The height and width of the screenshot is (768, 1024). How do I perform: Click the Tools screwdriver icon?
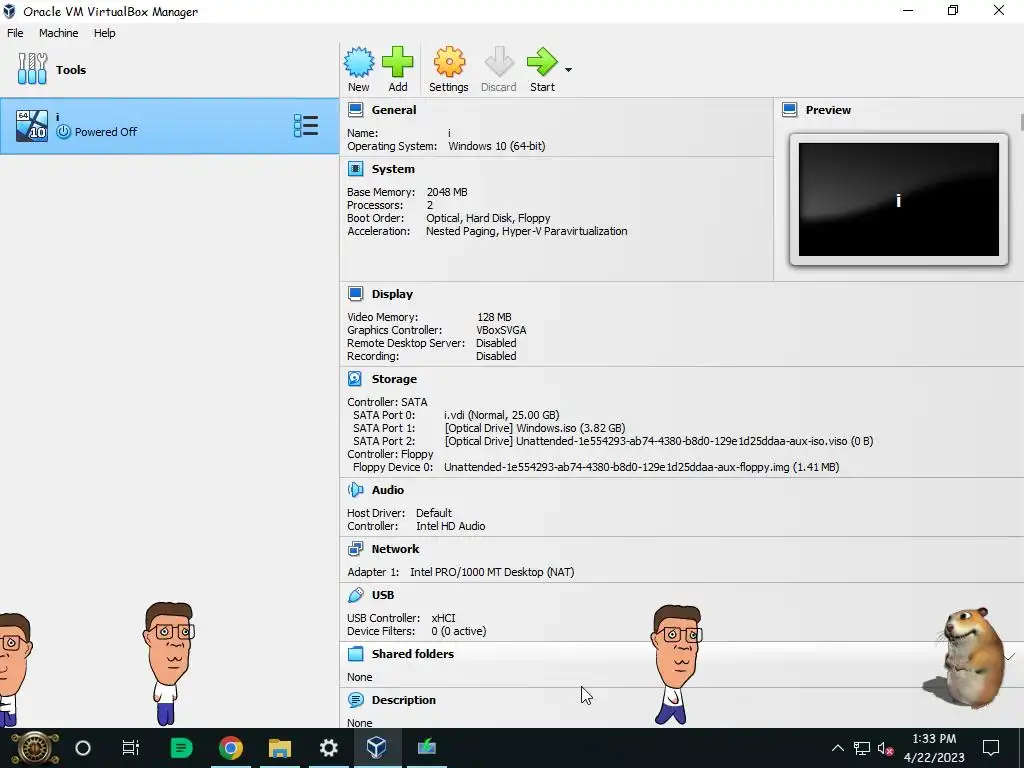[33, 69]
